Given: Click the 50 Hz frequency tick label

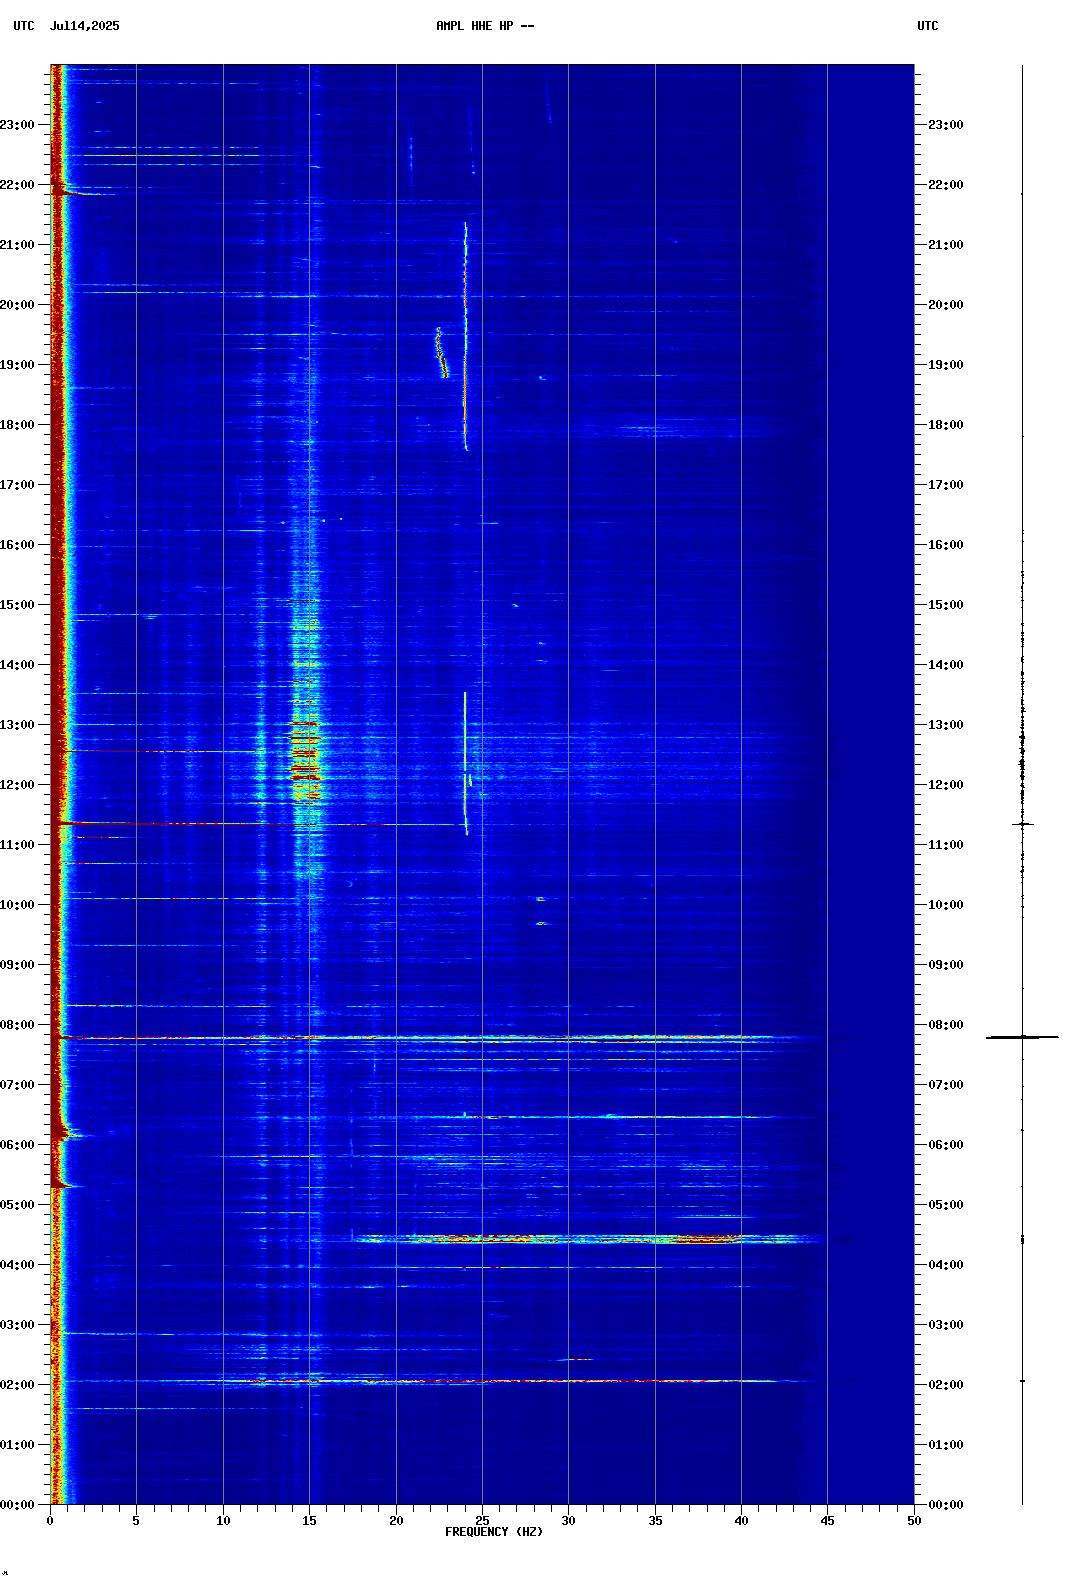Looking at the screenshot, I should click(914, 1521).
